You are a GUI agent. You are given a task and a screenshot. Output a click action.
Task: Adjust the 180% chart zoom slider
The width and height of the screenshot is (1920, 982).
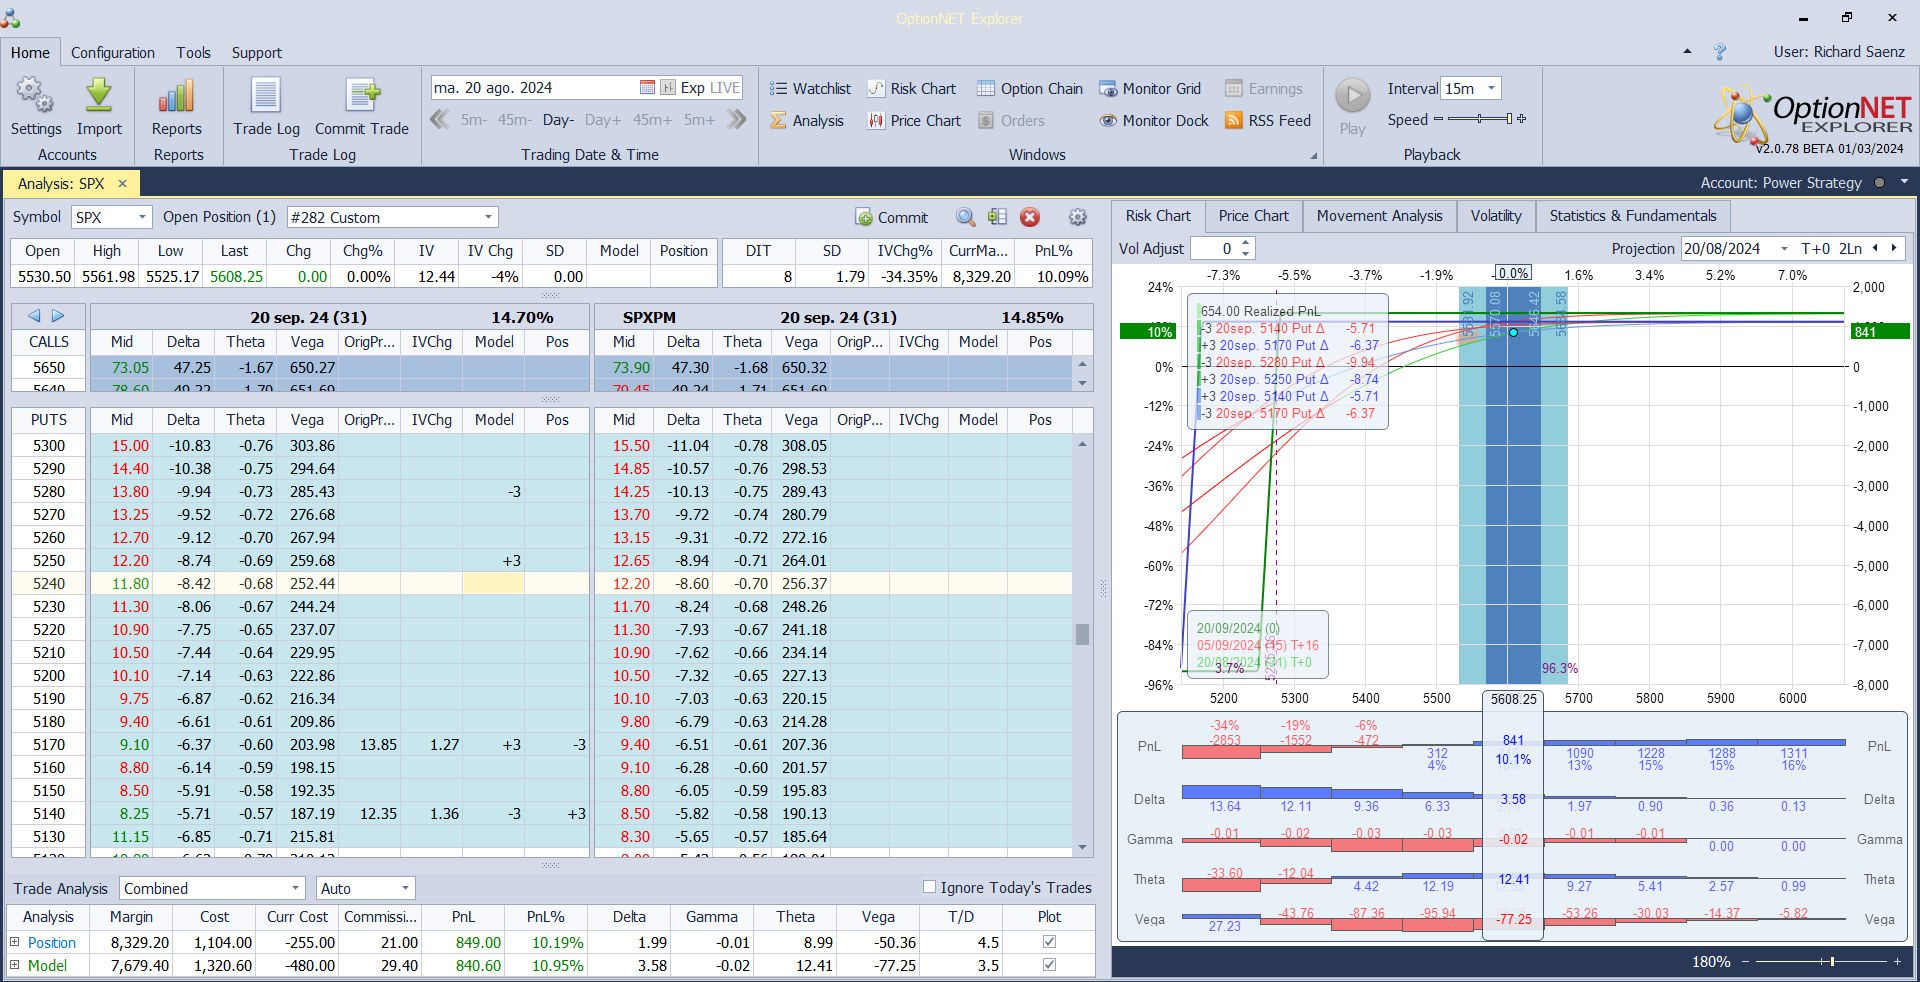click(x=1820, y=961)
